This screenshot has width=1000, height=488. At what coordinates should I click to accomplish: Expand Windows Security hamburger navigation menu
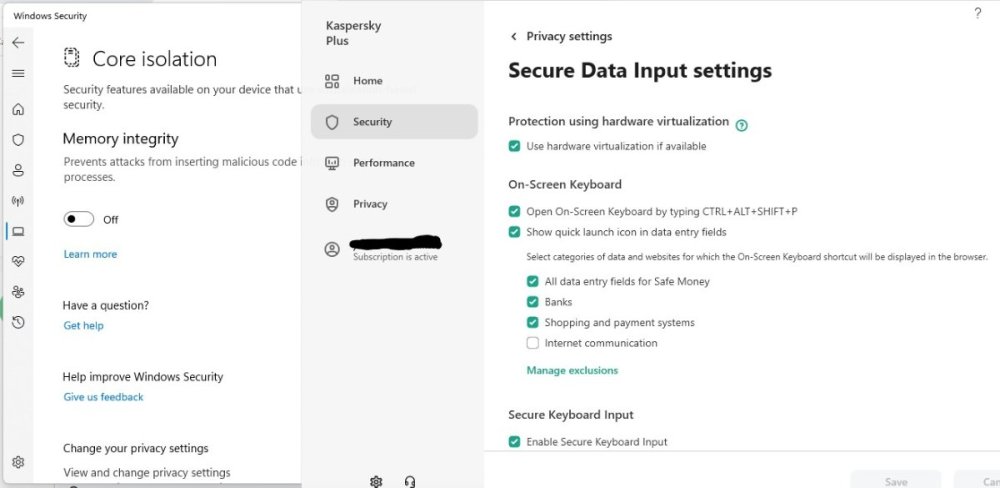tap(18, 73)
